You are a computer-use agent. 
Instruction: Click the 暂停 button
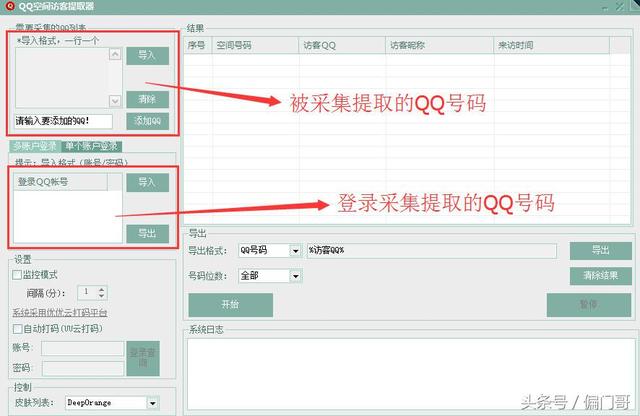[589, 305]
